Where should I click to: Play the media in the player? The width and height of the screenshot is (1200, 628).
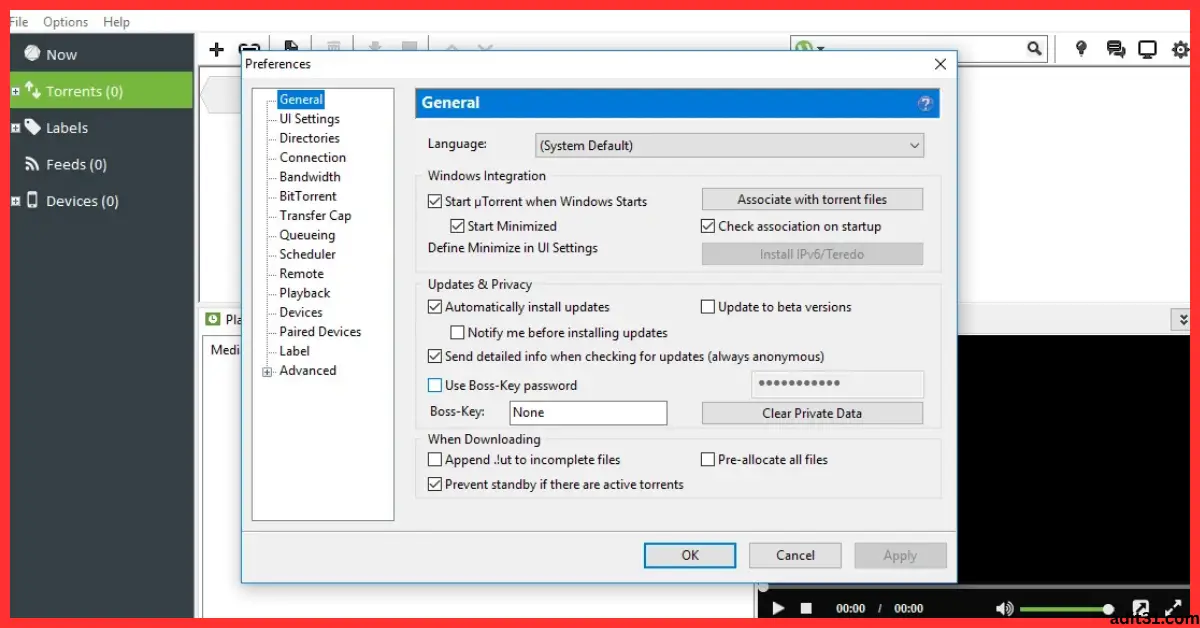pyautogui.click(x=778, y=608)
